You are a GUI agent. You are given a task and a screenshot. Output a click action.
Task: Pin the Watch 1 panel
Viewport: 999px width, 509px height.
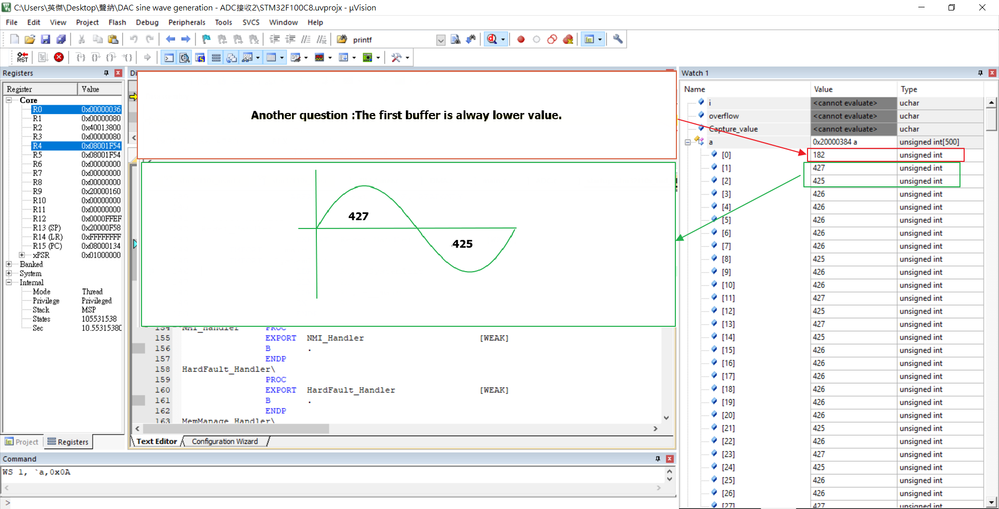[x=980, y=73]
